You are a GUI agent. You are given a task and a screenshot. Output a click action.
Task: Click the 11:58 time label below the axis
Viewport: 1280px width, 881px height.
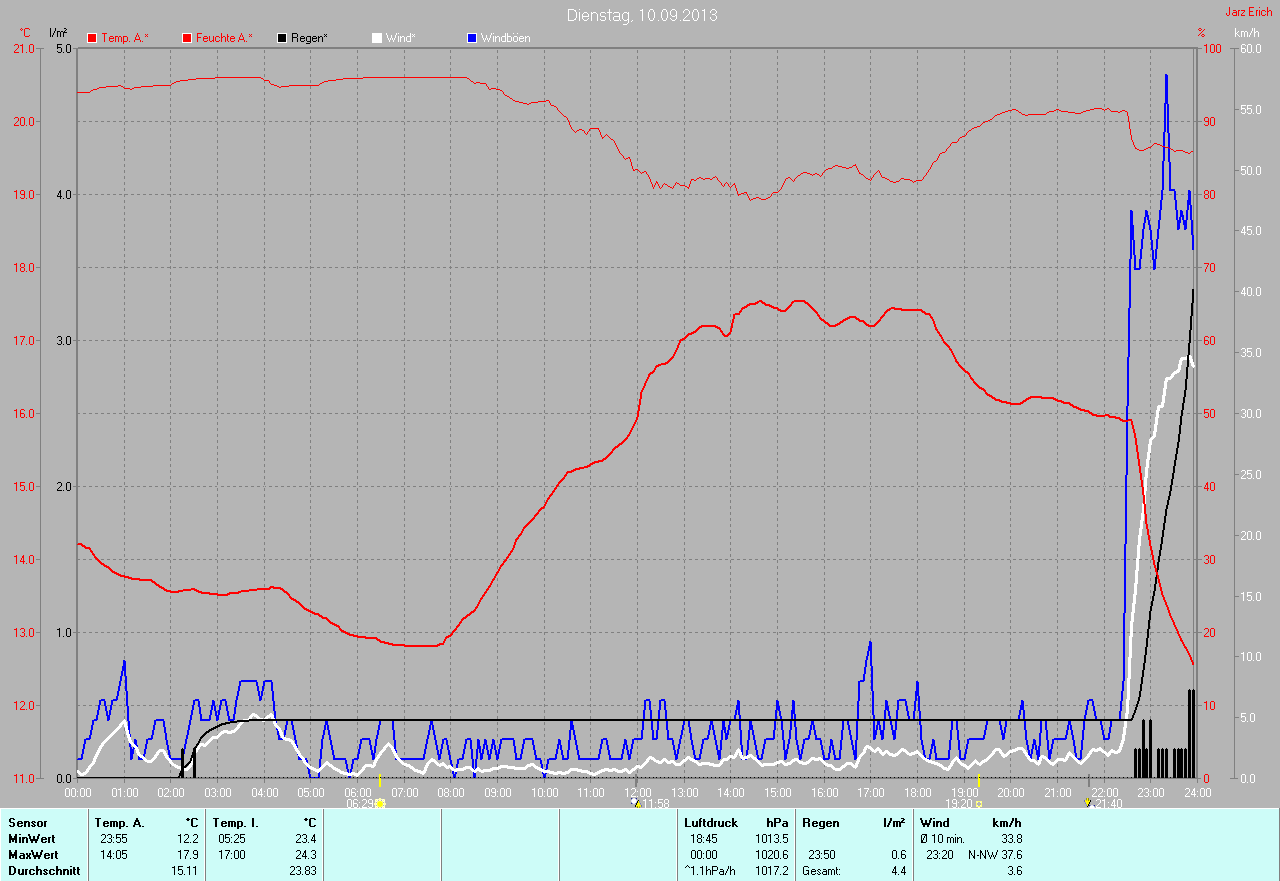click(656, 803)
